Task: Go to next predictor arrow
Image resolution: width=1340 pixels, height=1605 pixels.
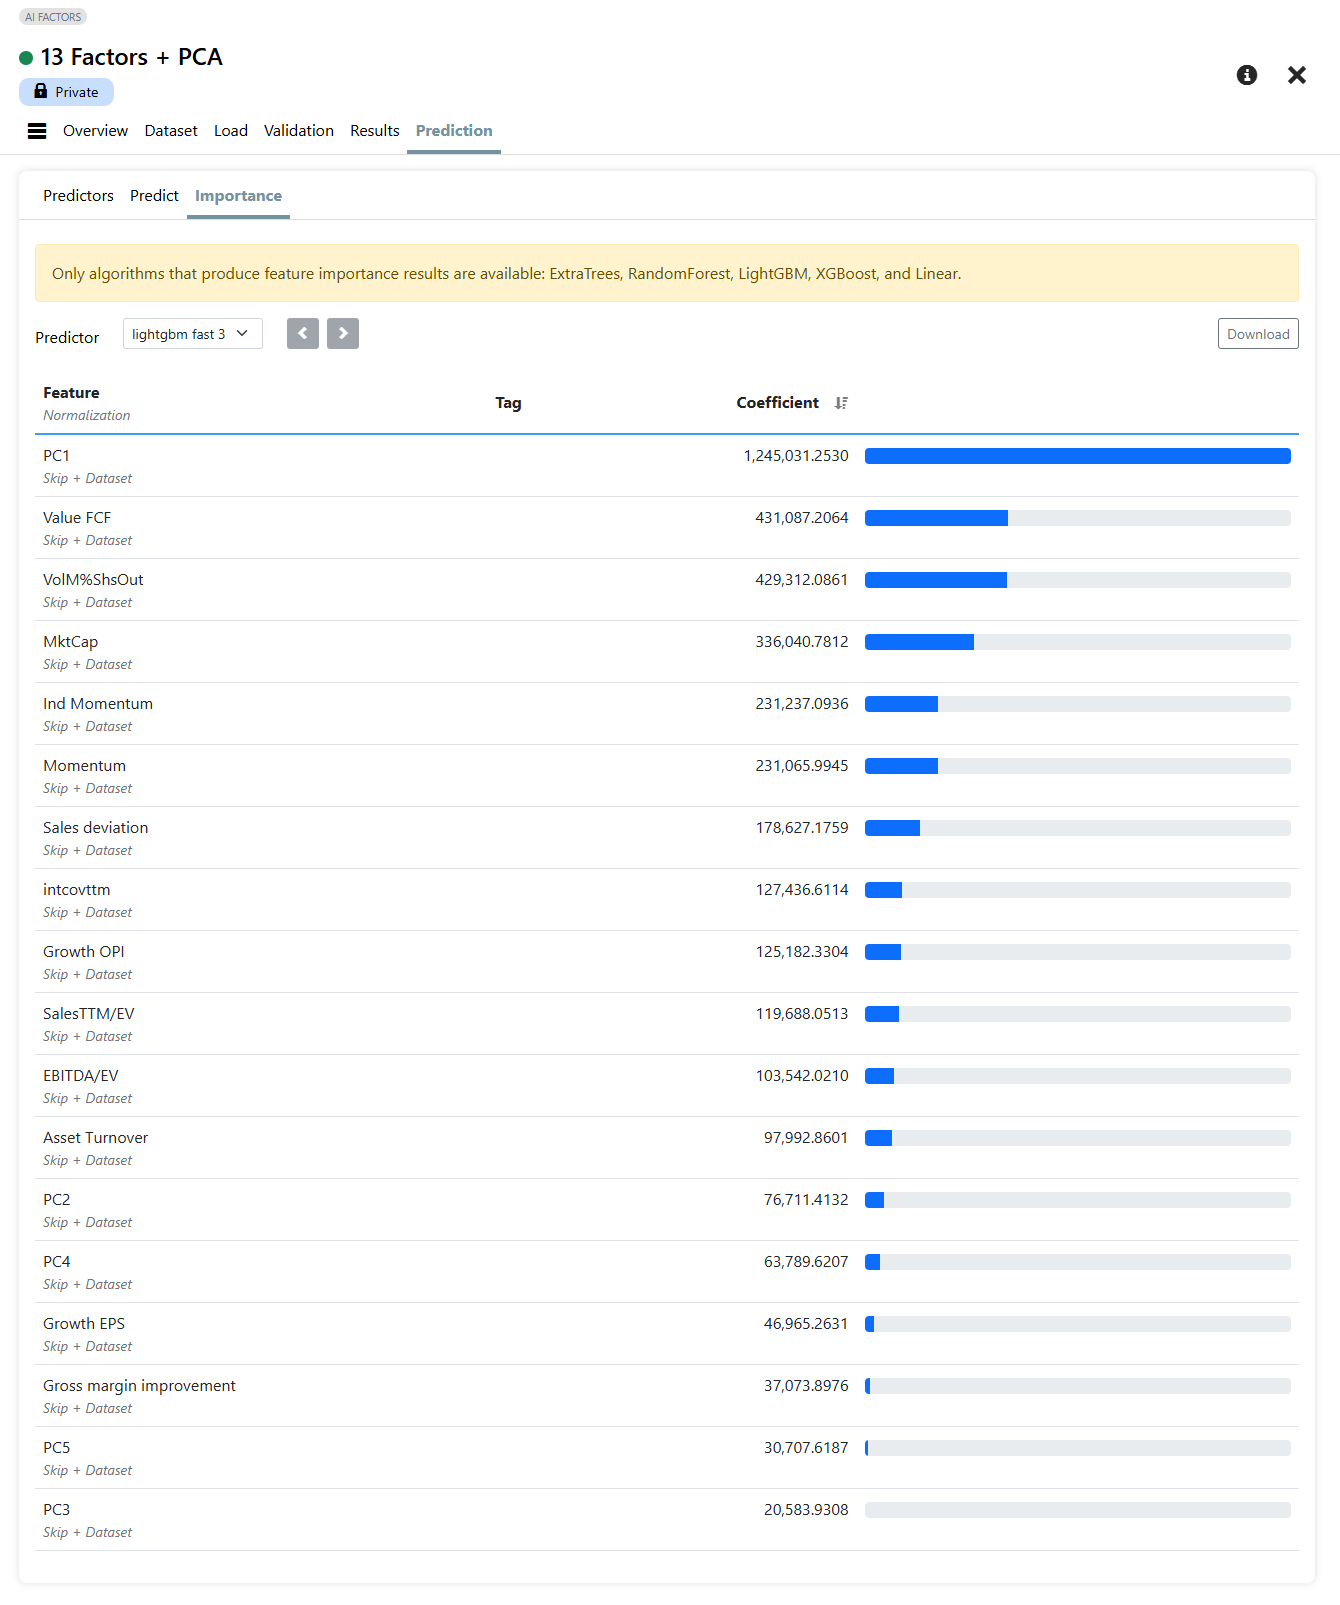Action: pyautogui.click(x=343, y=334)
